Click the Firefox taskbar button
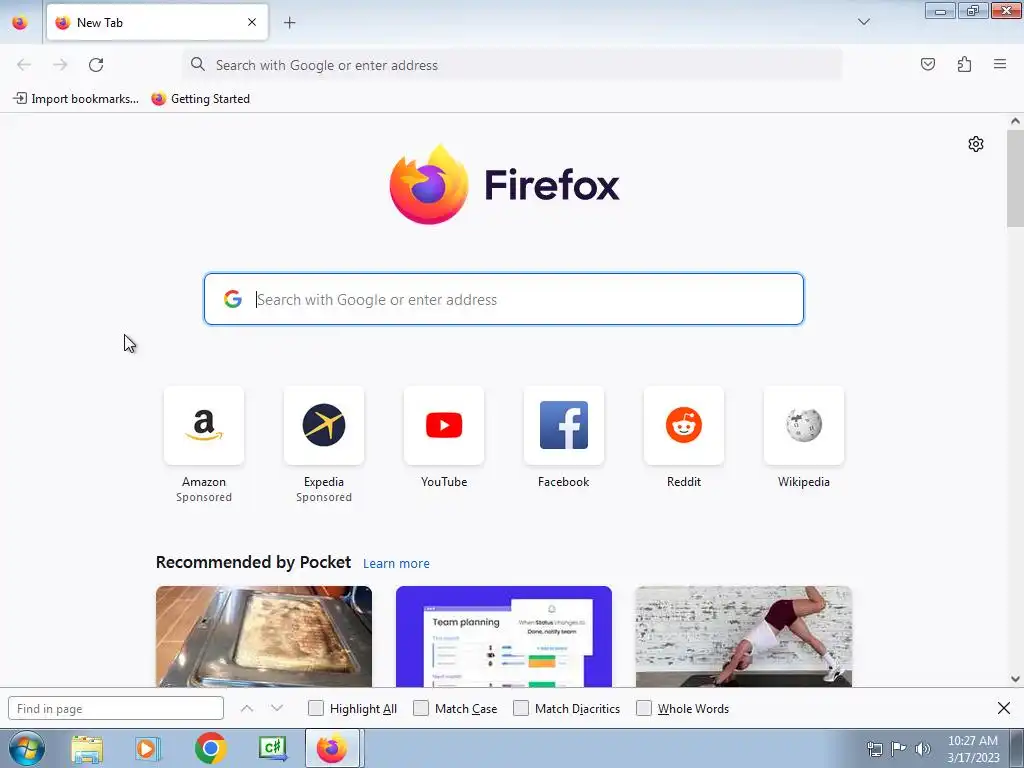 (333, 748)
